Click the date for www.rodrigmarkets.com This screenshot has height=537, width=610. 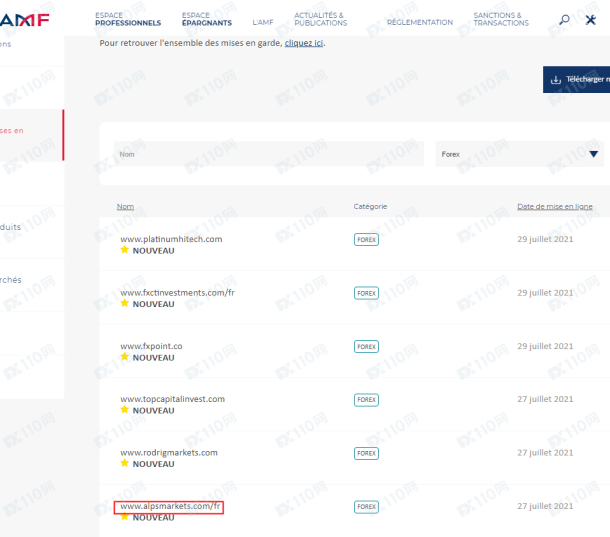pos(545,453)
